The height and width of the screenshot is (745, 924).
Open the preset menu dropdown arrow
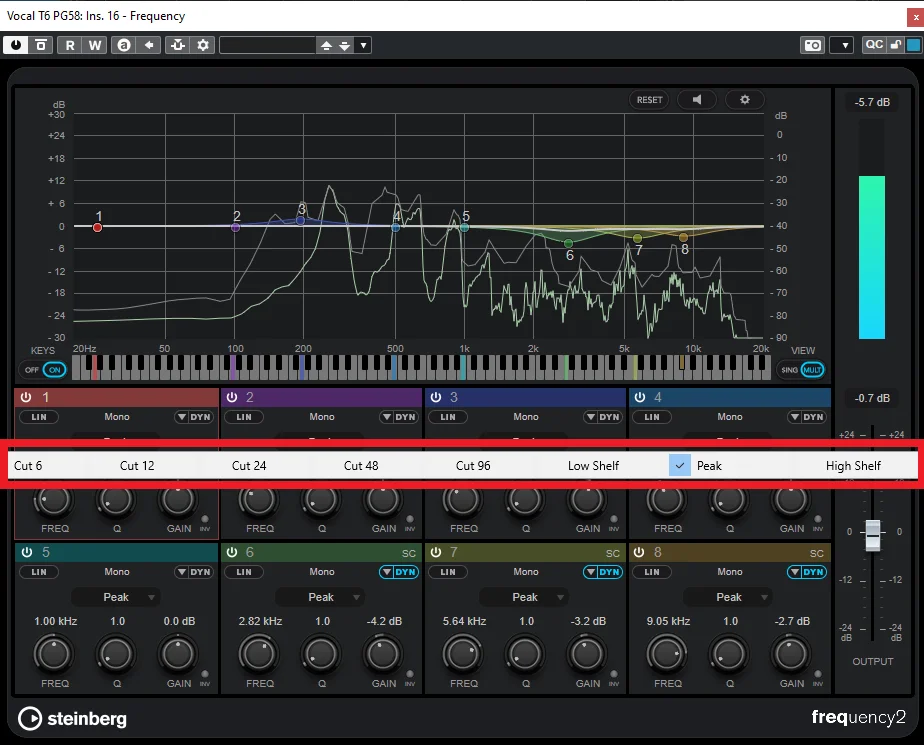click(364, 45)
